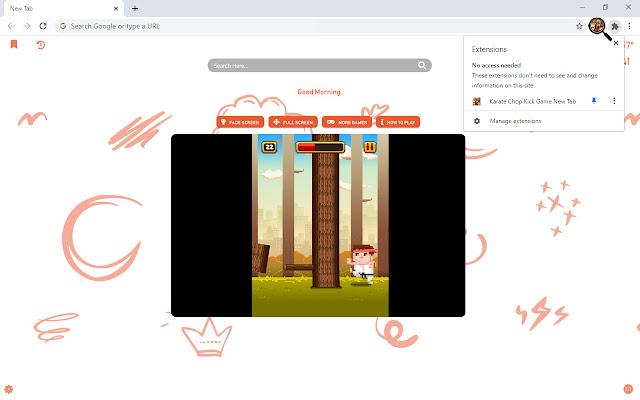Viewport: 640px width, 400px height.
Task: Unpin Karate Chop Kick Game extension
Action: pyautogui.click(x=594, y=101)
